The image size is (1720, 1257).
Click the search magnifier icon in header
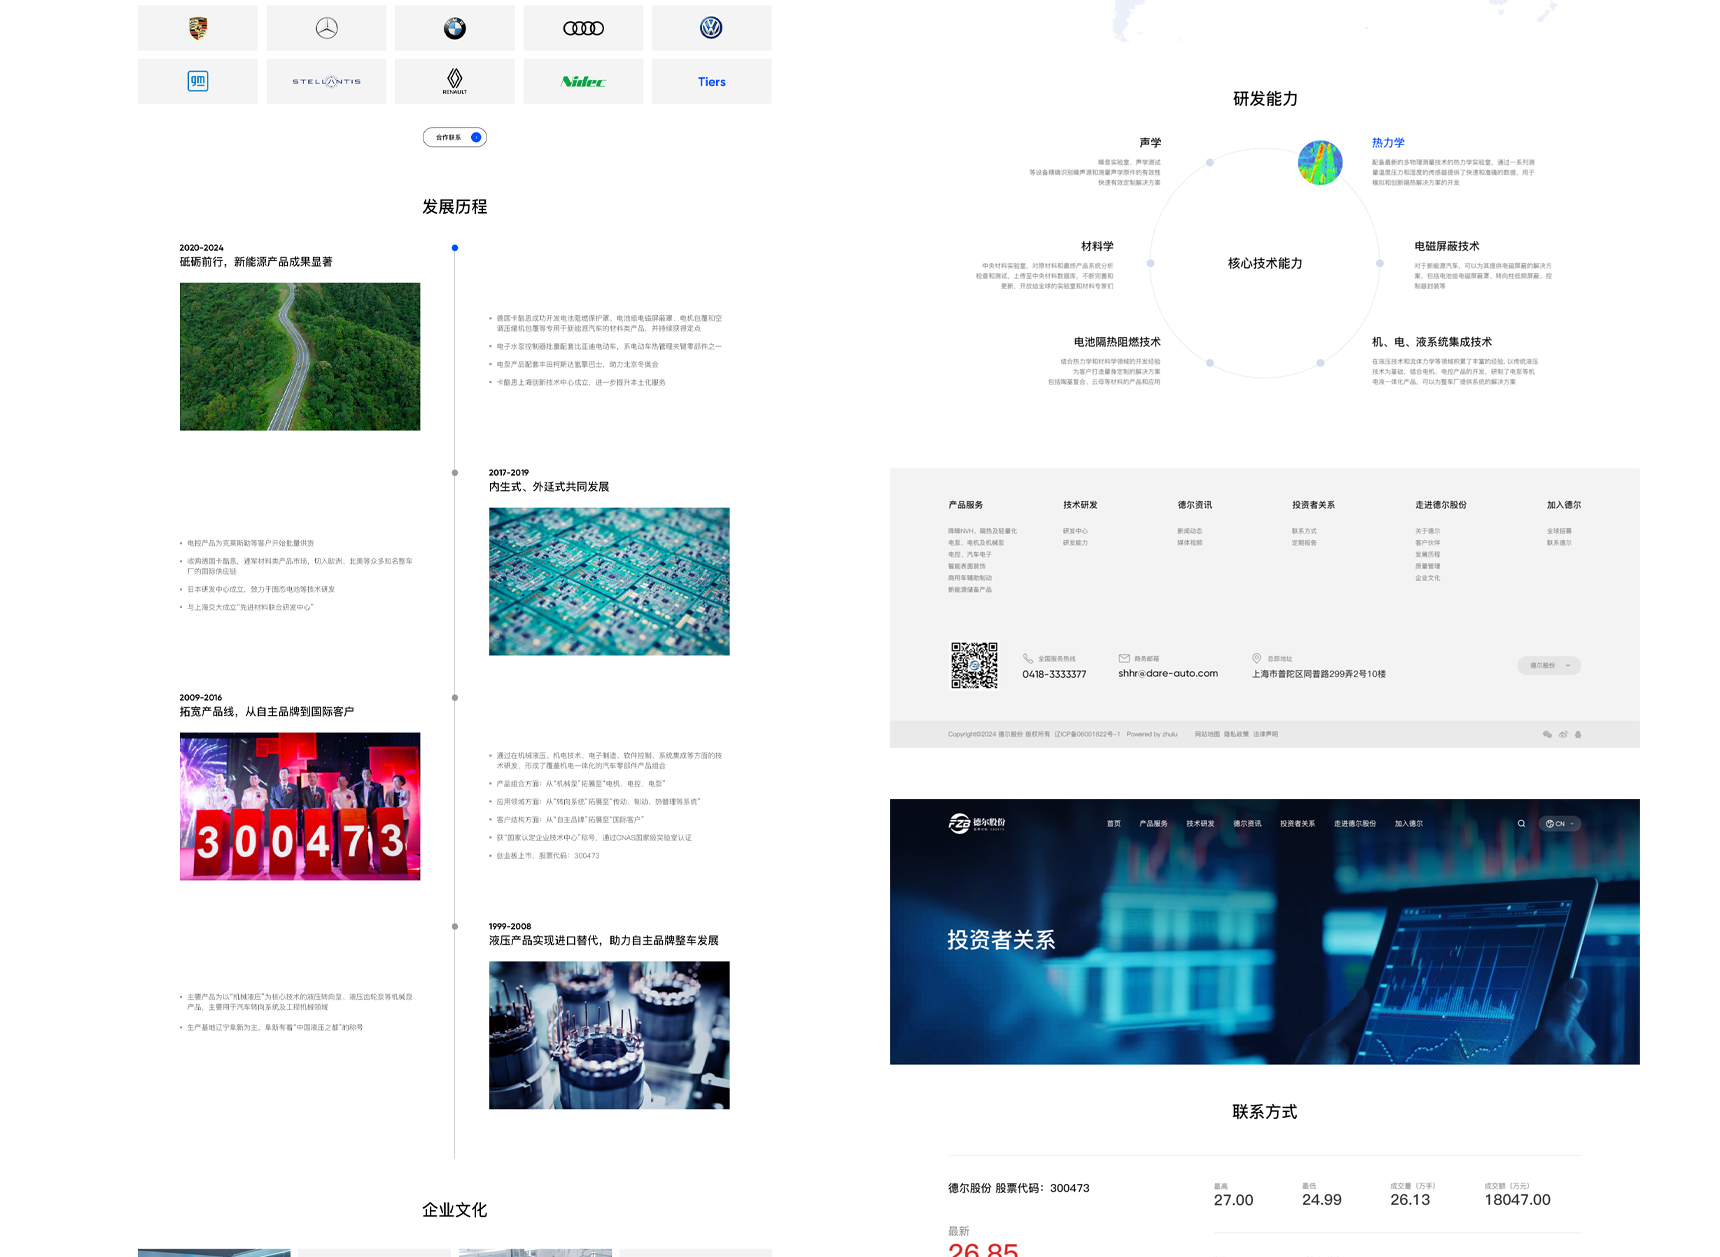(1522, 824)
